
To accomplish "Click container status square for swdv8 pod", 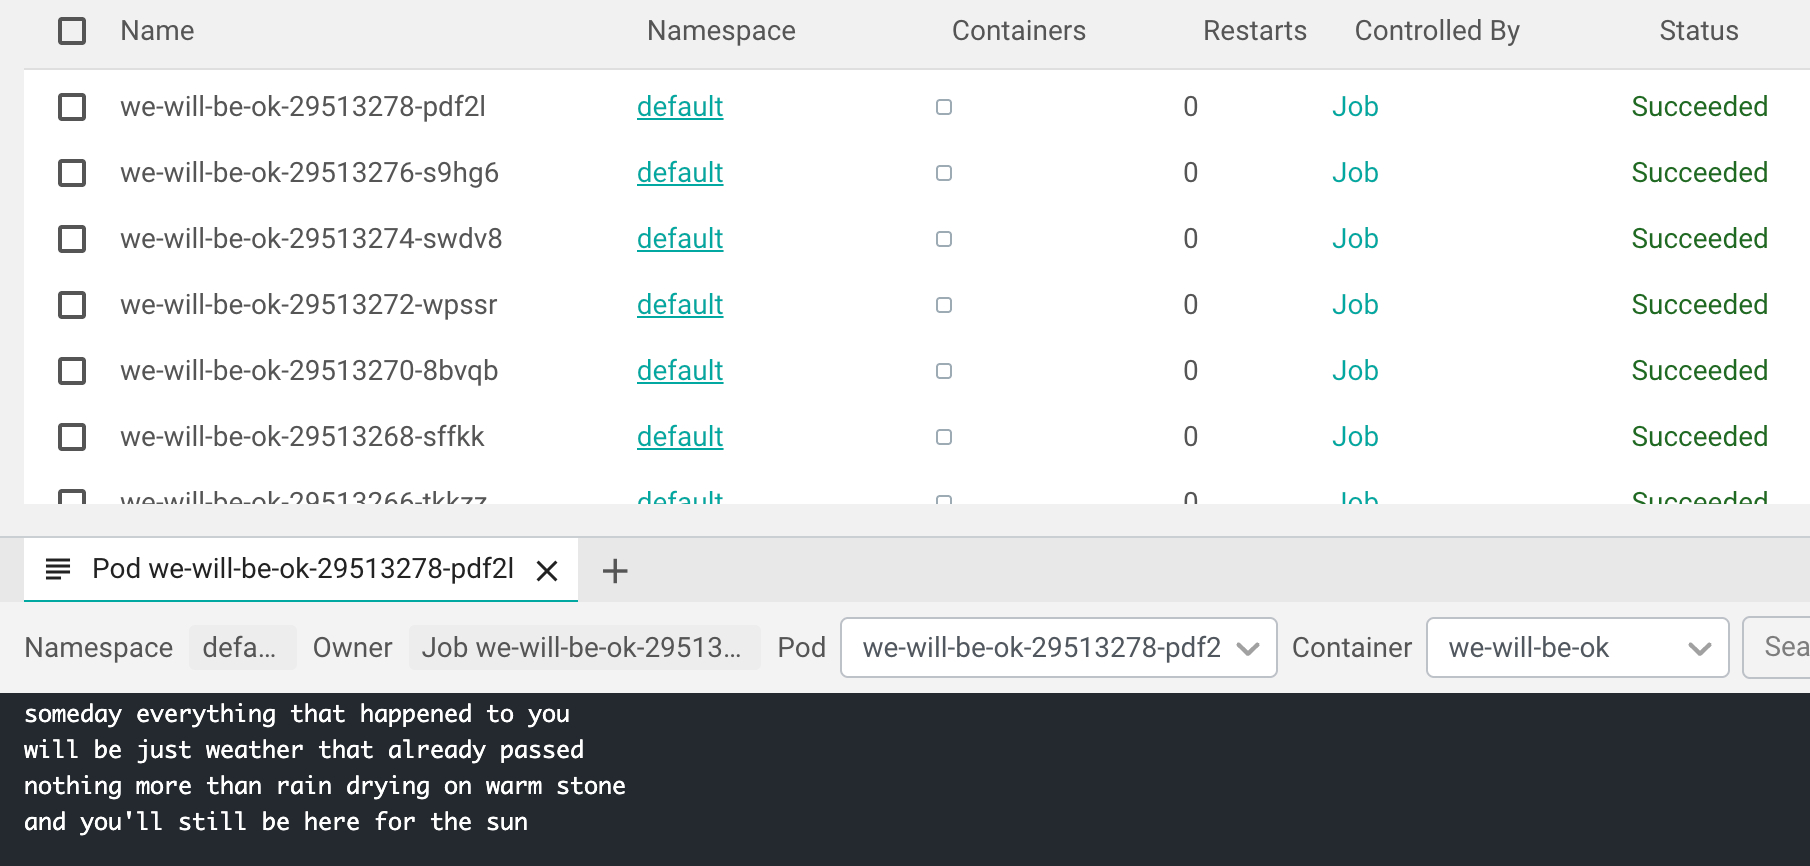I will [943, 239].
